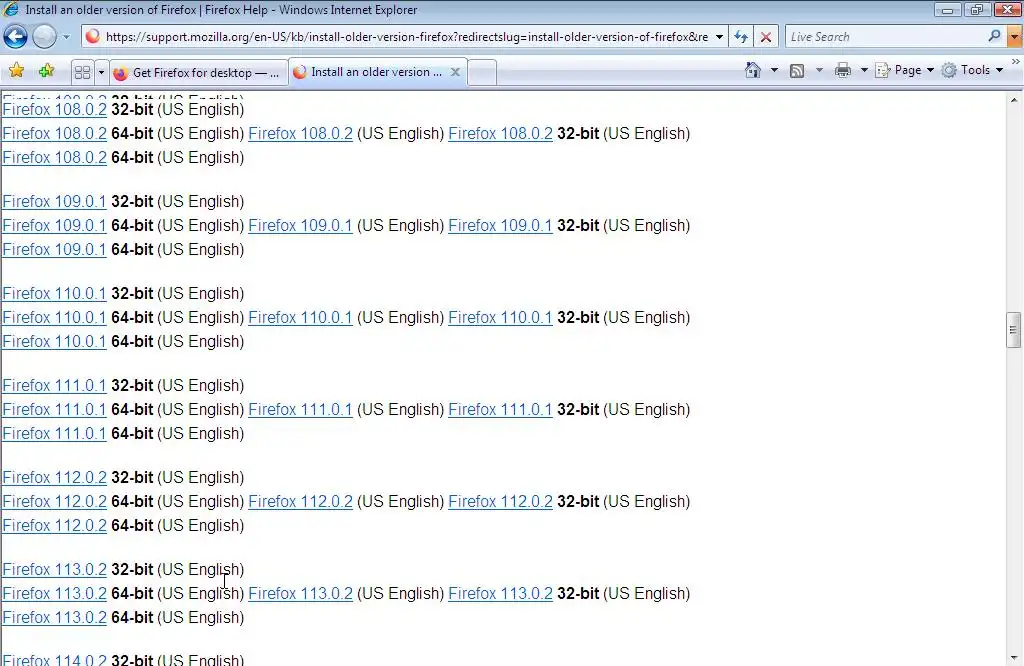This screenshot has width=1024, height=666.
Task: Go back using the Back arrow button
Action: point(16,37)
